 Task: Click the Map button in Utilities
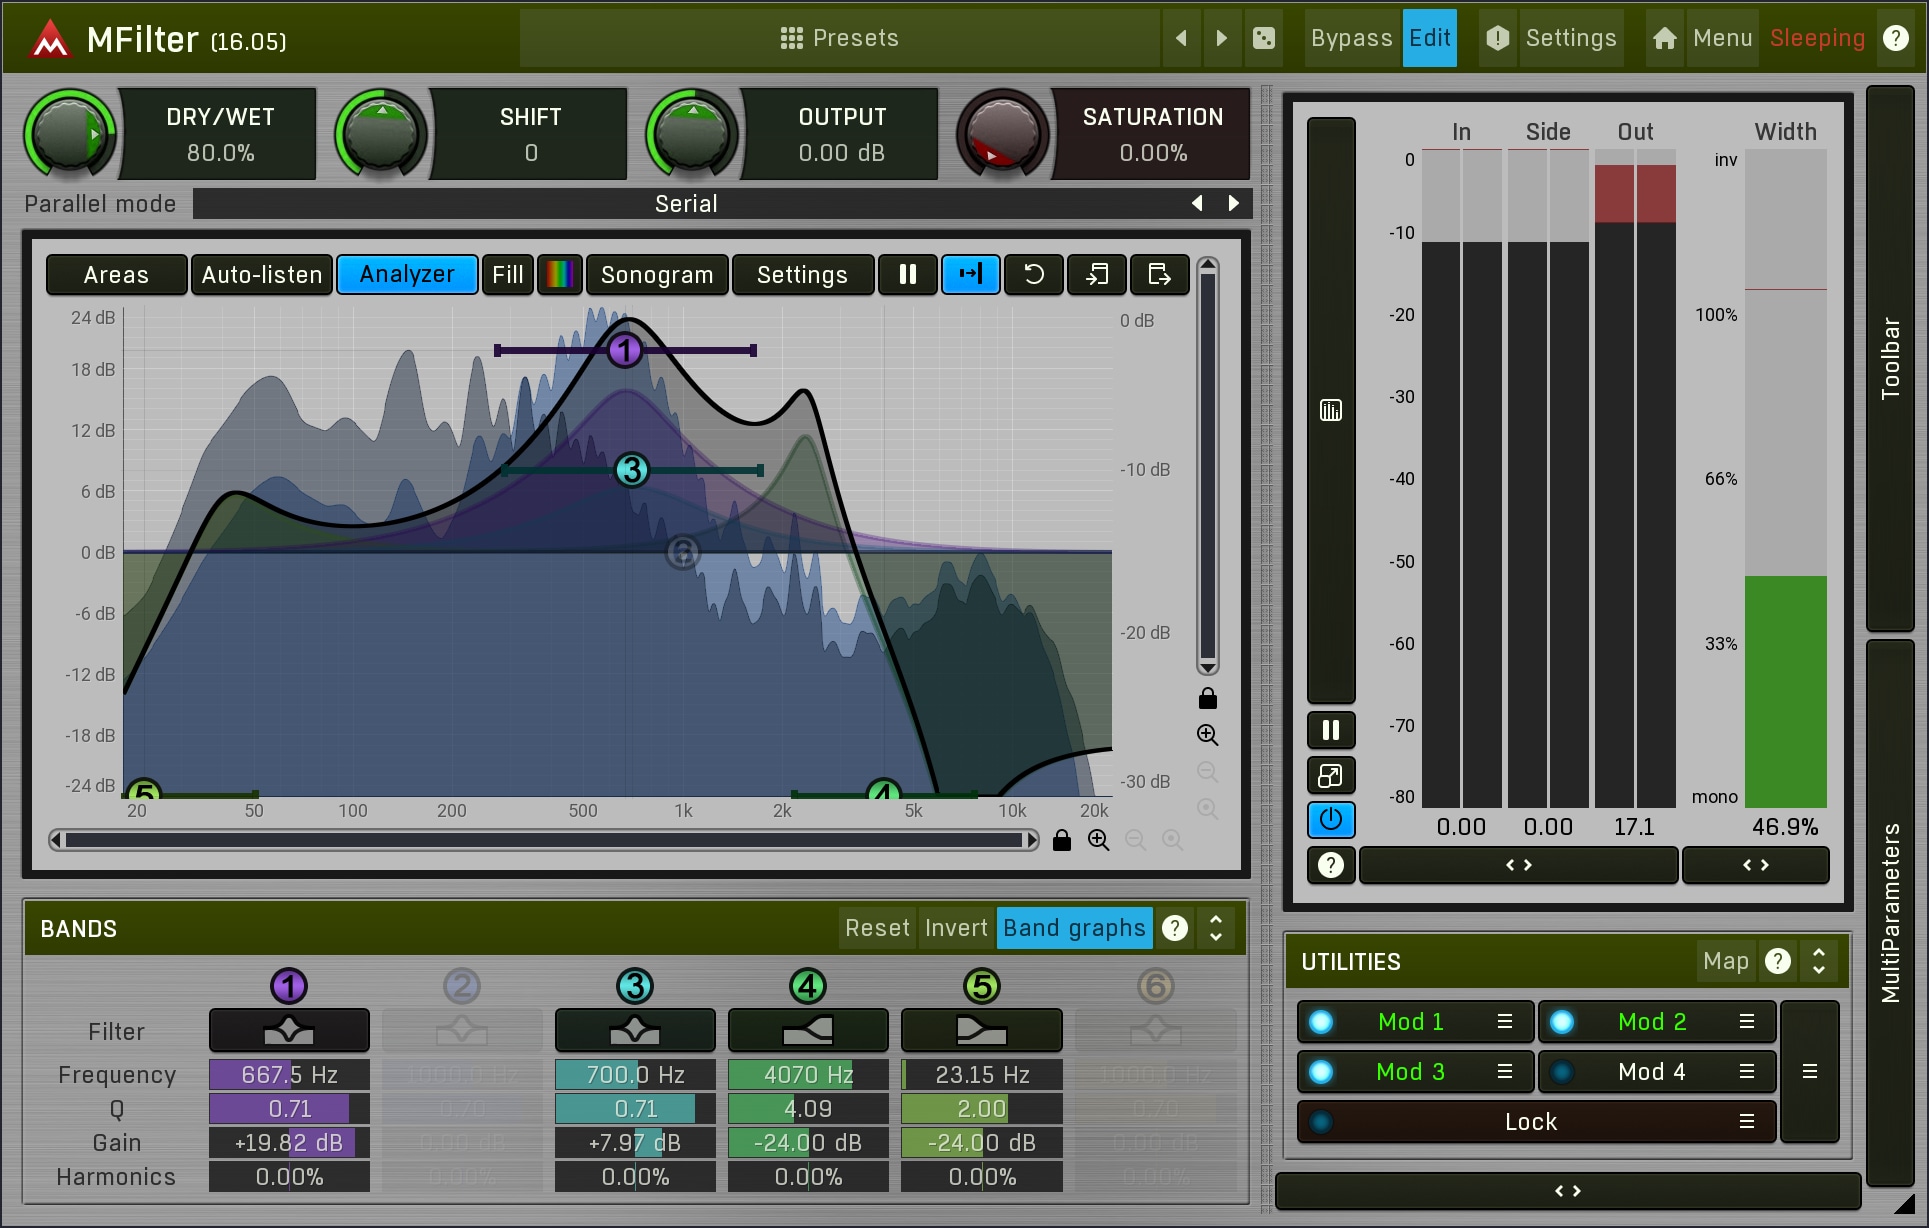coord(1726,961)
